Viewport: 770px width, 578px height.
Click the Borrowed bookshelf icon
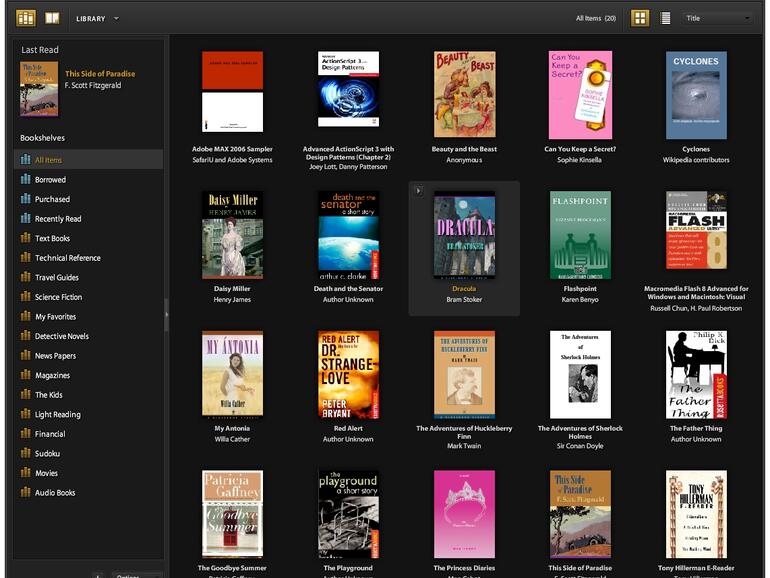[26, 180]
